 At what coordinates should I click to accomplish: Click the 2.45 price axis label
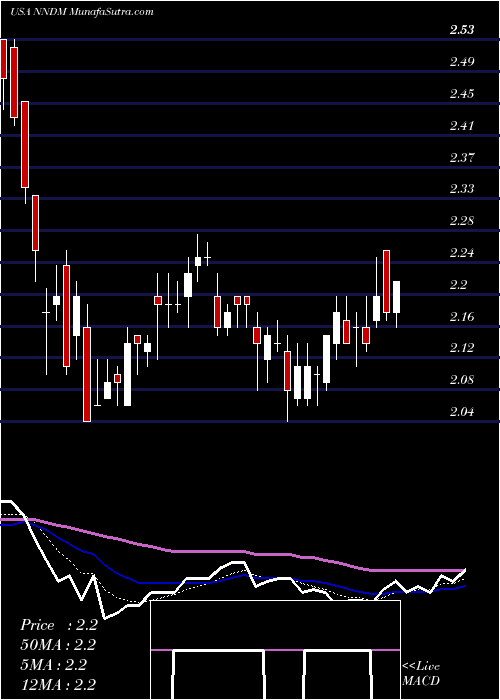click(462, 94)
